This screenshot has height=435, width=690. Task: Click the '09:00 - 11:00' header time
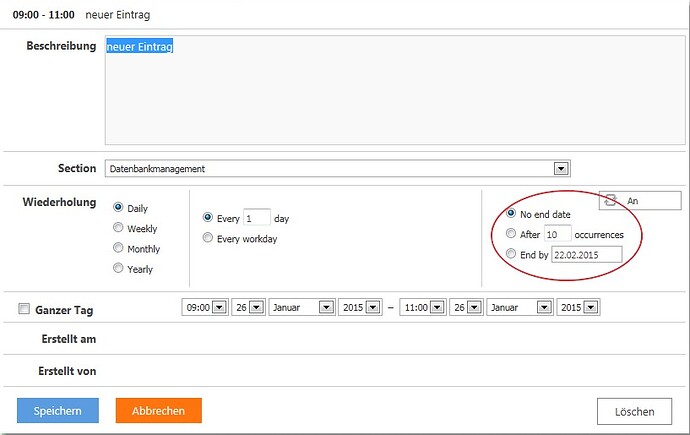click(43, 15)
